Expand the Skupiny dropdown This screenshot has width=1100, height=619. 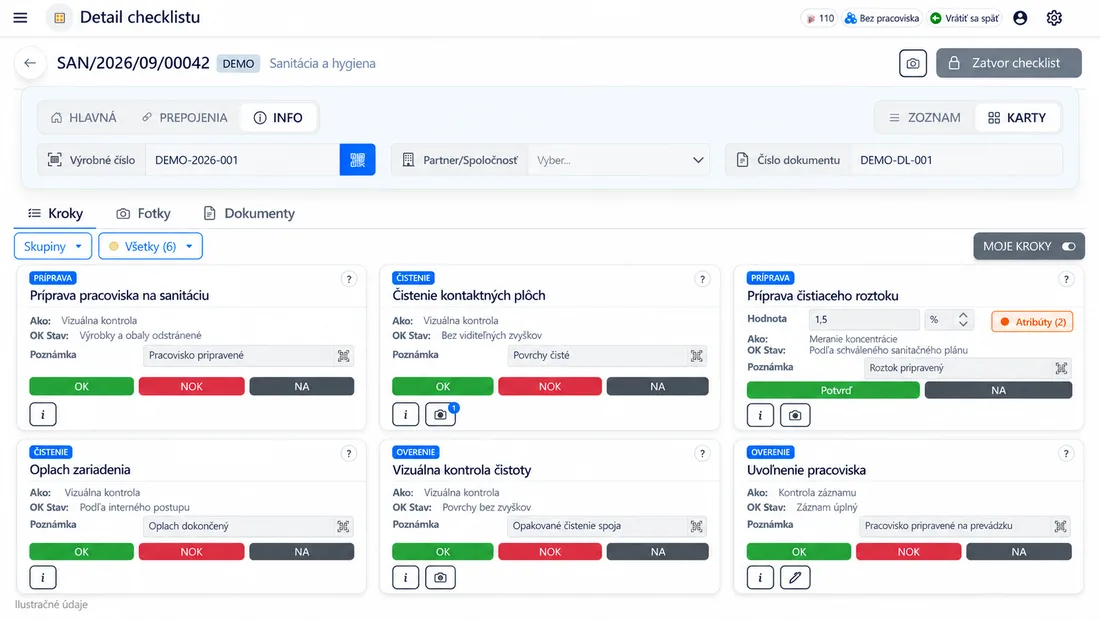[53, 246]
